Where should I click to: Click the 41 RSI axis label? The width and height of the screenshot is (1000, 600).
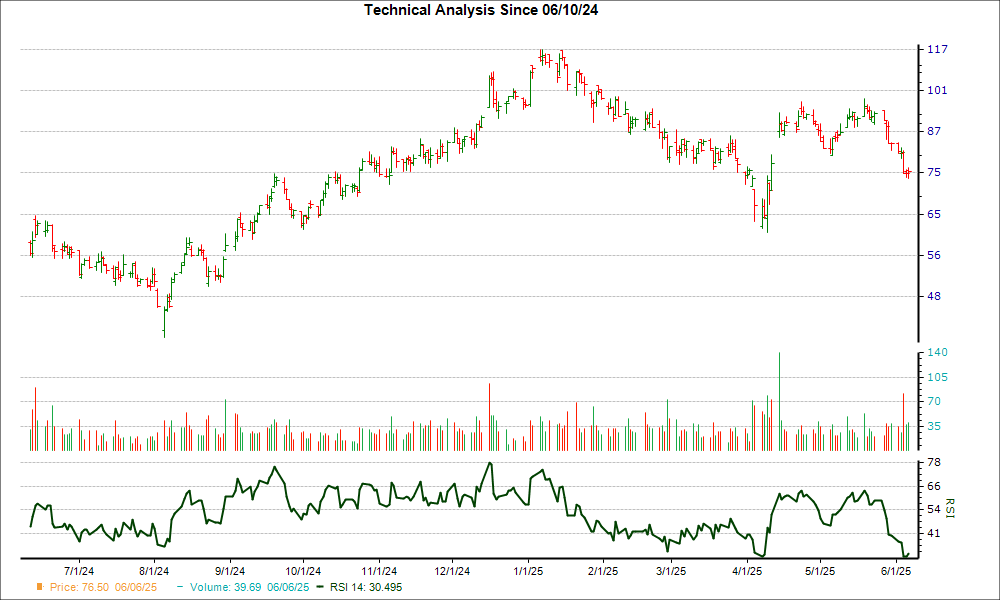tap(934, 533)
